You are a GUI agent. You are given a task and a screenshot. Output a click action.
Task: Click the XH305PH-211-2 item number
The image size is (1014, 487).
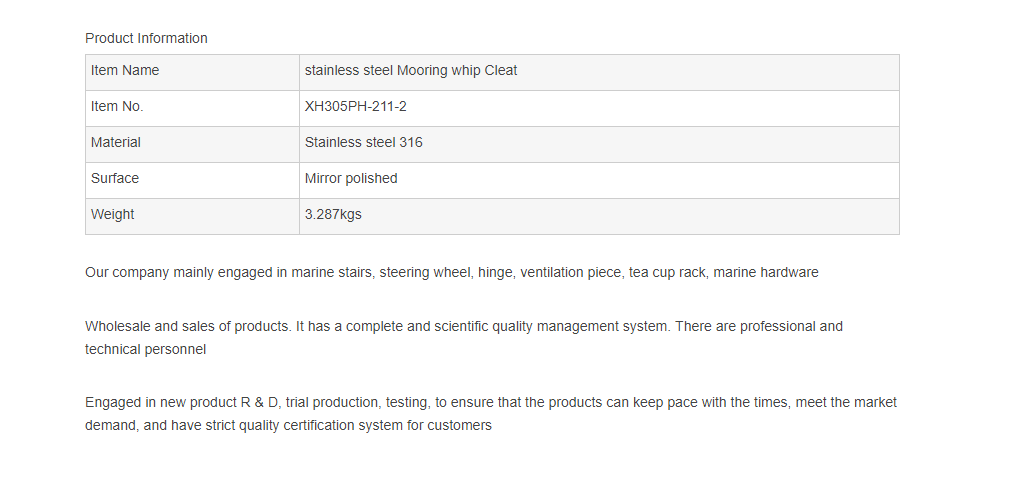point(355,106)
